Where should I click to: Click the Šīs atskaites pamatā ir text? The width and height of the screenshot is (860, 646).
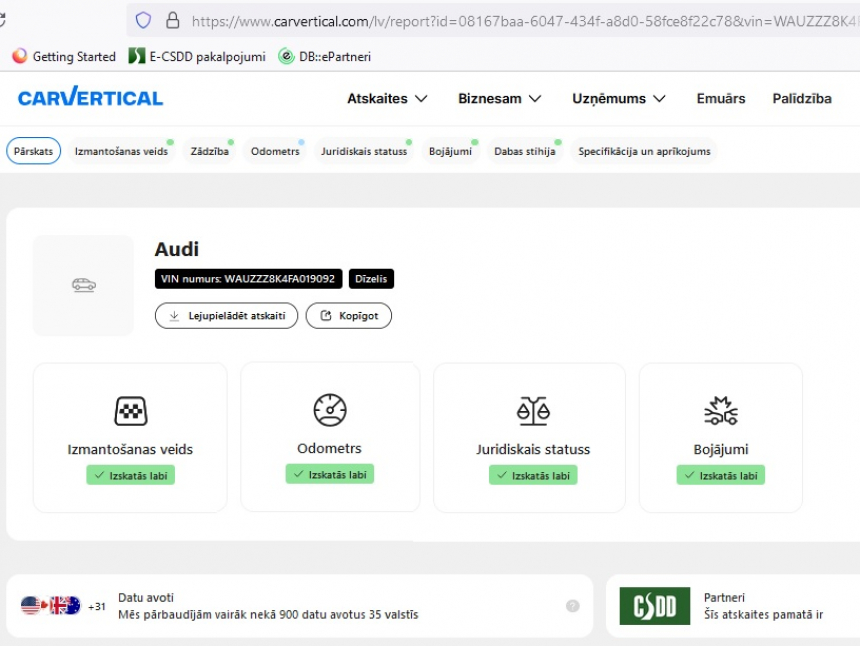tap(763, 615)
